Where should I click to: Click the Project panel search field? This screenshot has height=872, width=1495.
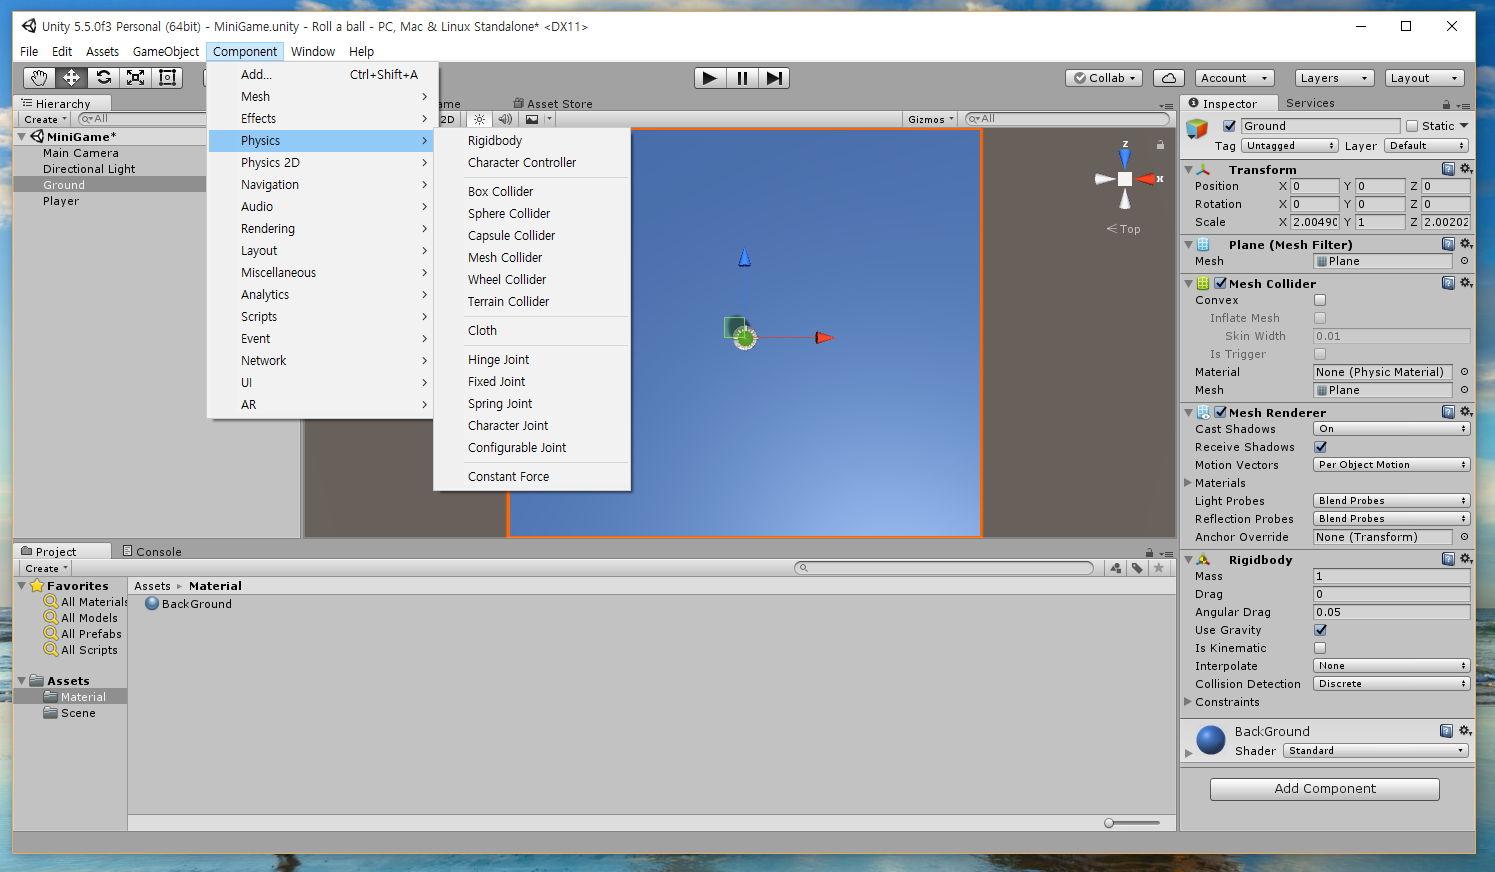tap(945, 567)
